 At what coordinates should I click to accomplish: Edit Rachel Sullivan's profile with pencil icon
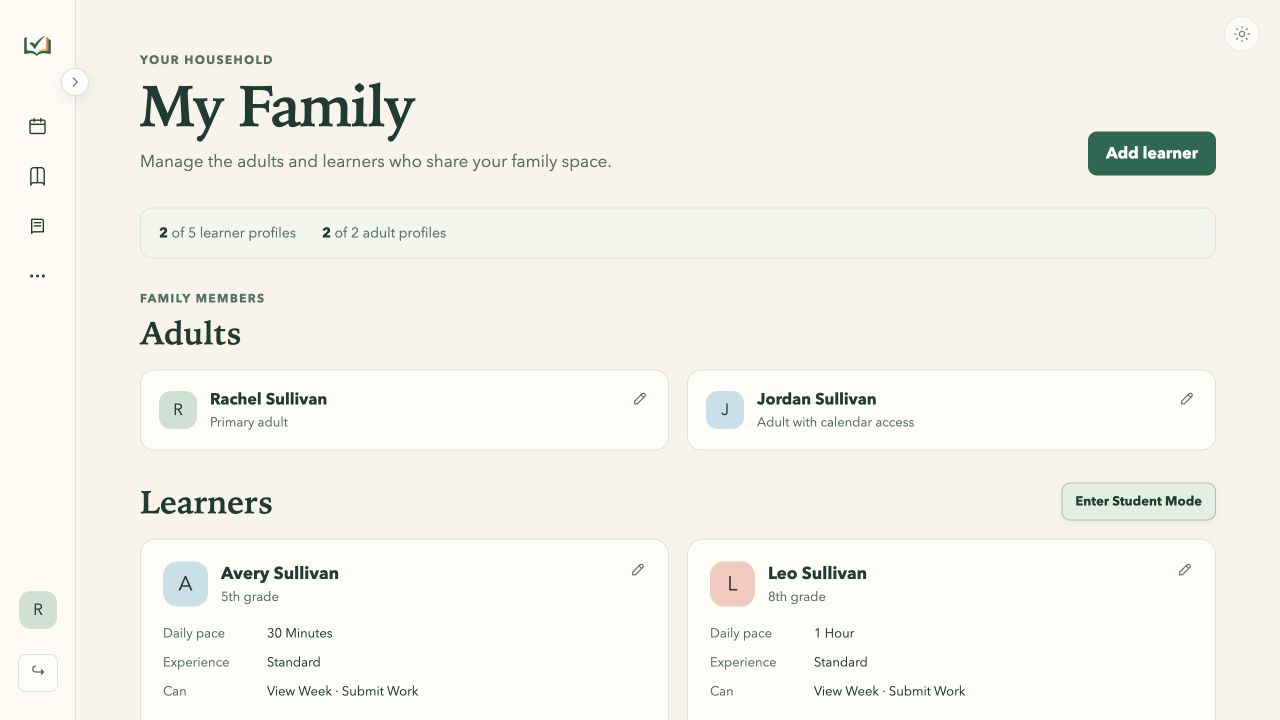point(640,399)
